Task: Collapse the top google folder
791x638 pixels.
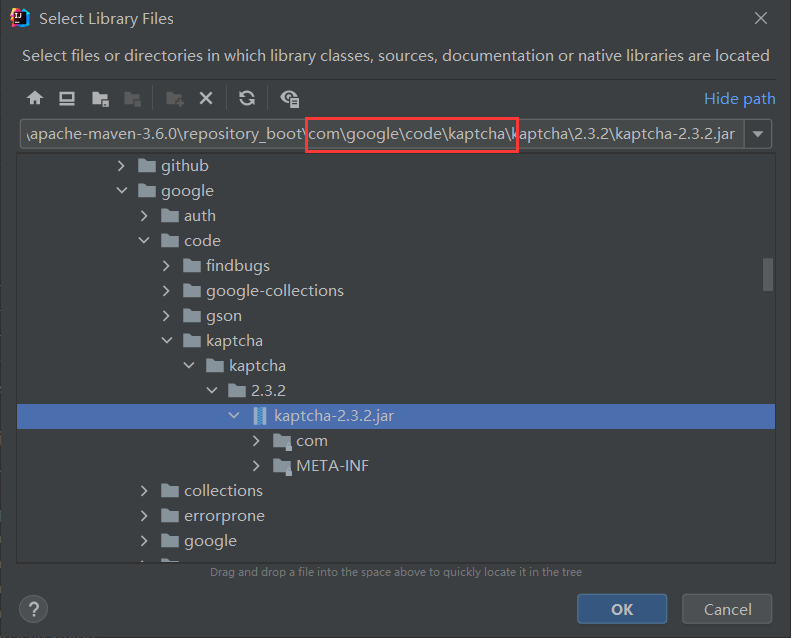Action: tap(122, 190)
